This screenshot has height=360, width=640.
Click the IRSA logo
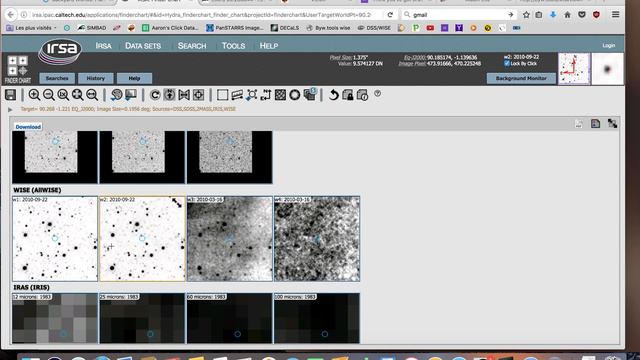point(60,51)
